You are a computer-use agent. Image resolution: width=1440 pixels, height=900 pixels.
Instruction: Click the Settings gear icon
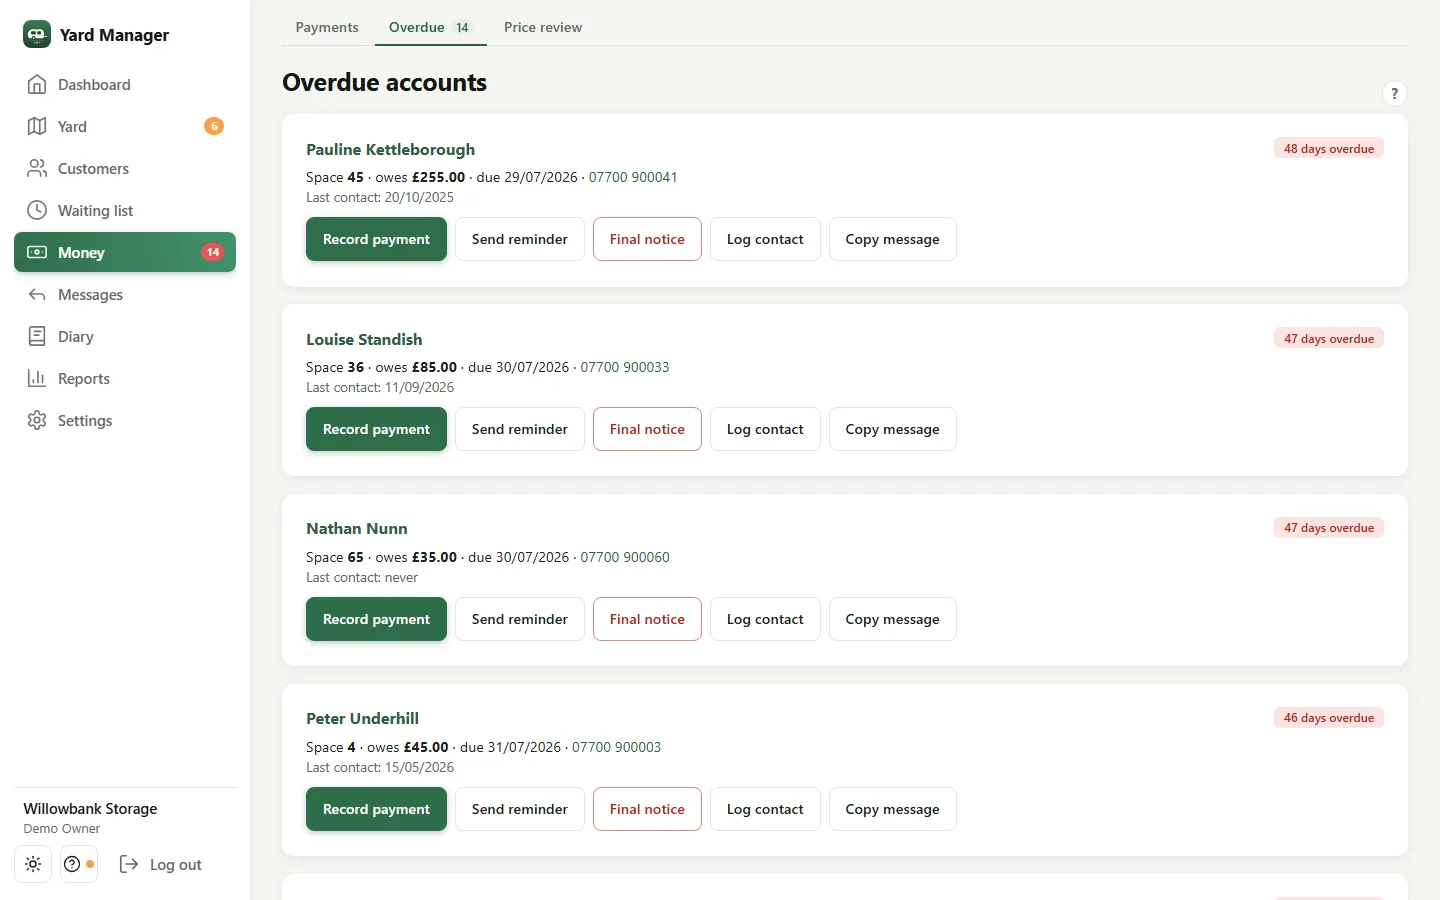point(37,421)
